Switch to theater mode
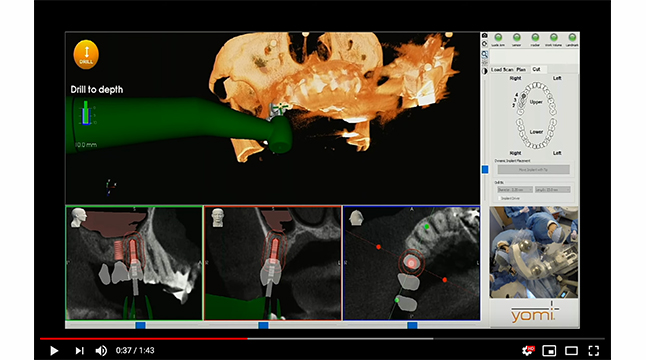Image resolution: width=646 pixels, height=360 pixels. pyautogui.click(x=571, y=351)
